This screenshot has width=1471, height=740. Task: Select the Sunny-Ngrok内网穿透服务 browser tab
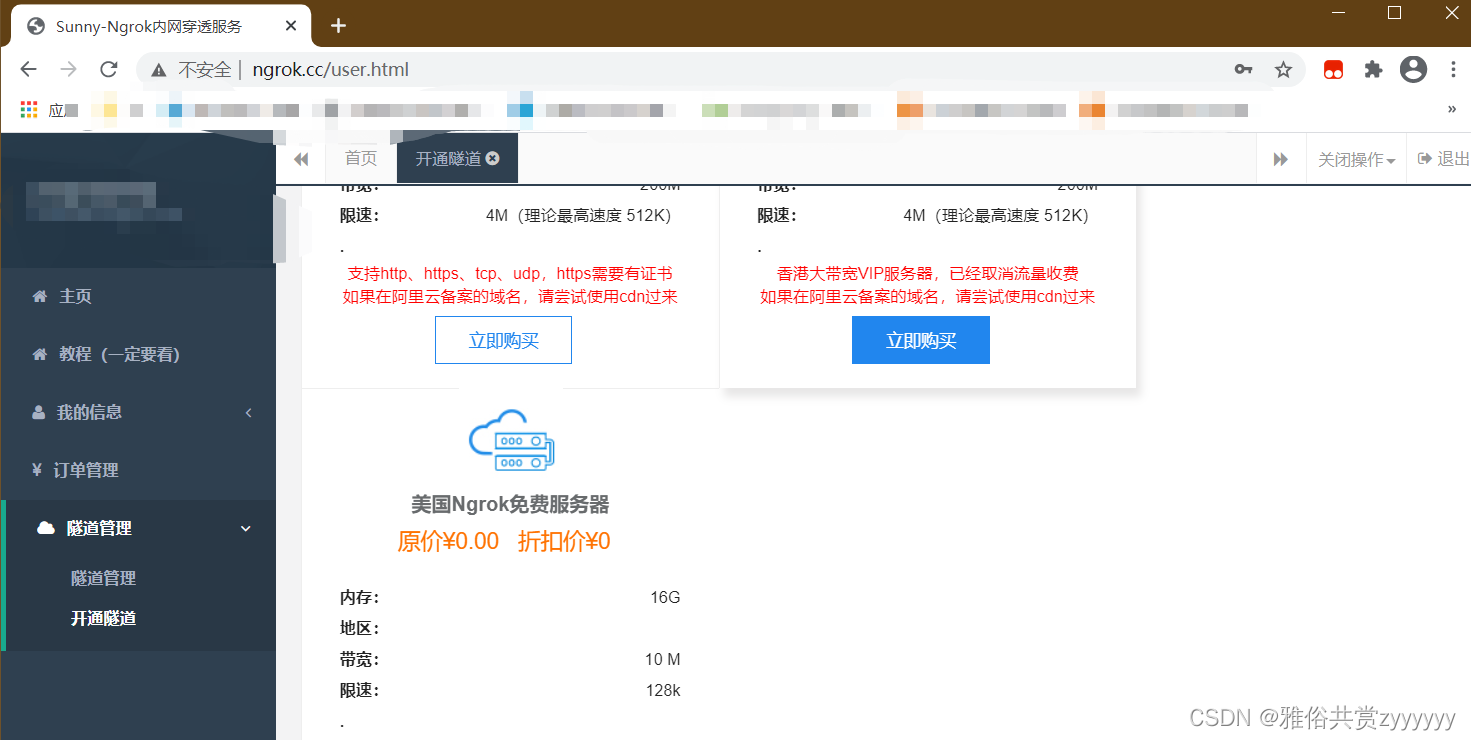(162, 26)
